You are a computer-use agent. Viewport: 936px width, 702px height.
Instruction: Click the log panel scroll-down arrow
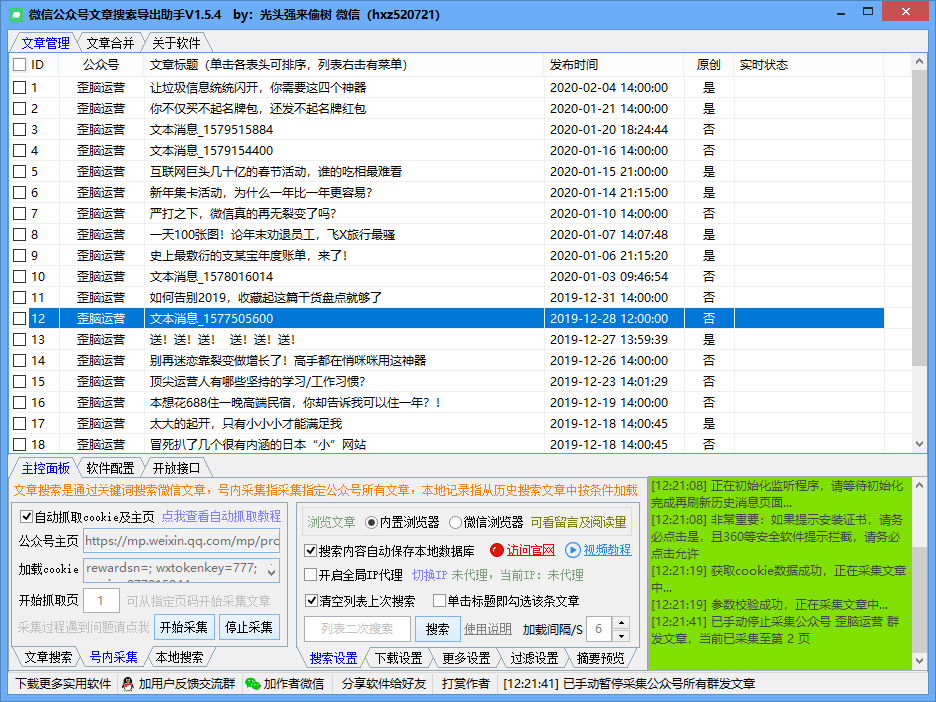click(x=919, y=660)
